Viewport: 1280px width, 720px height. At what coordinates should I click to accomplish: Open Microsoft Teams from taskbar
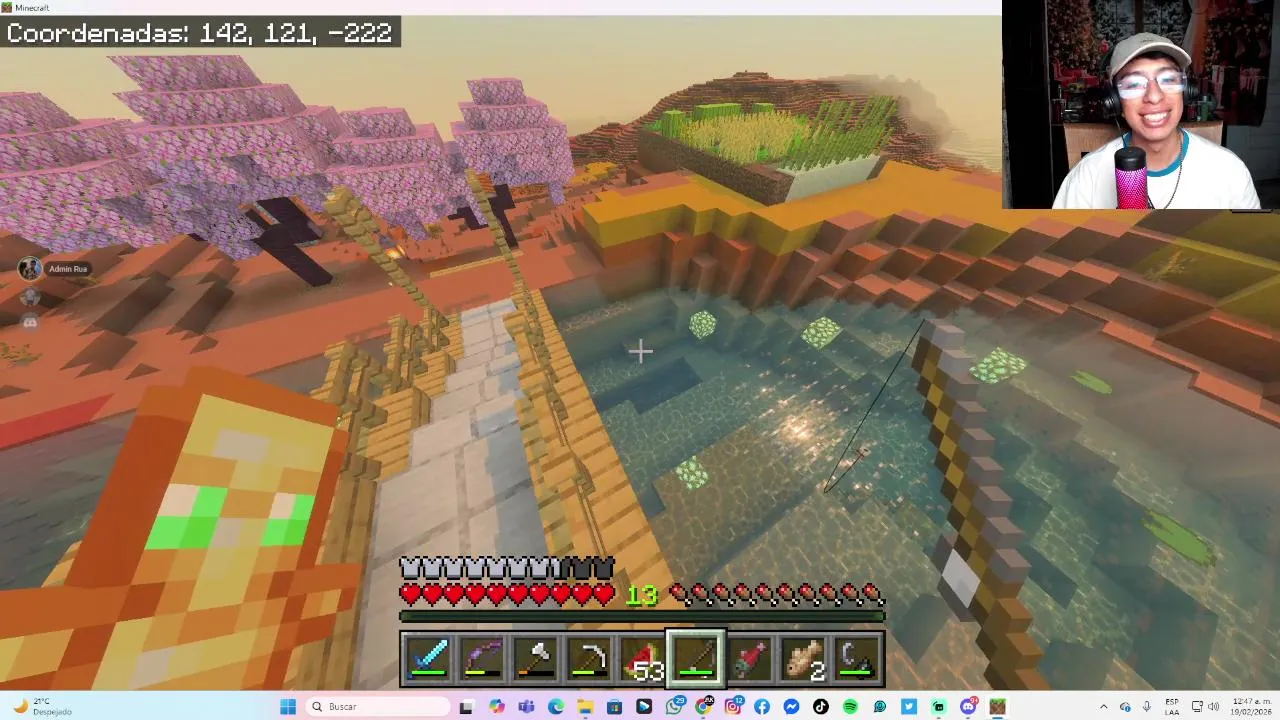pyautogui.click(x=526, y=706)
